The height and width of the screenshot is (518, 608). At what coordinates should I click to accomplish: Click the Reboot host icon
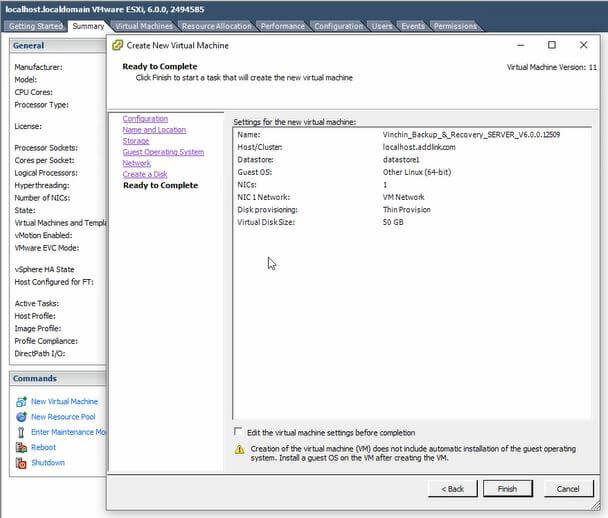(21, 447)
